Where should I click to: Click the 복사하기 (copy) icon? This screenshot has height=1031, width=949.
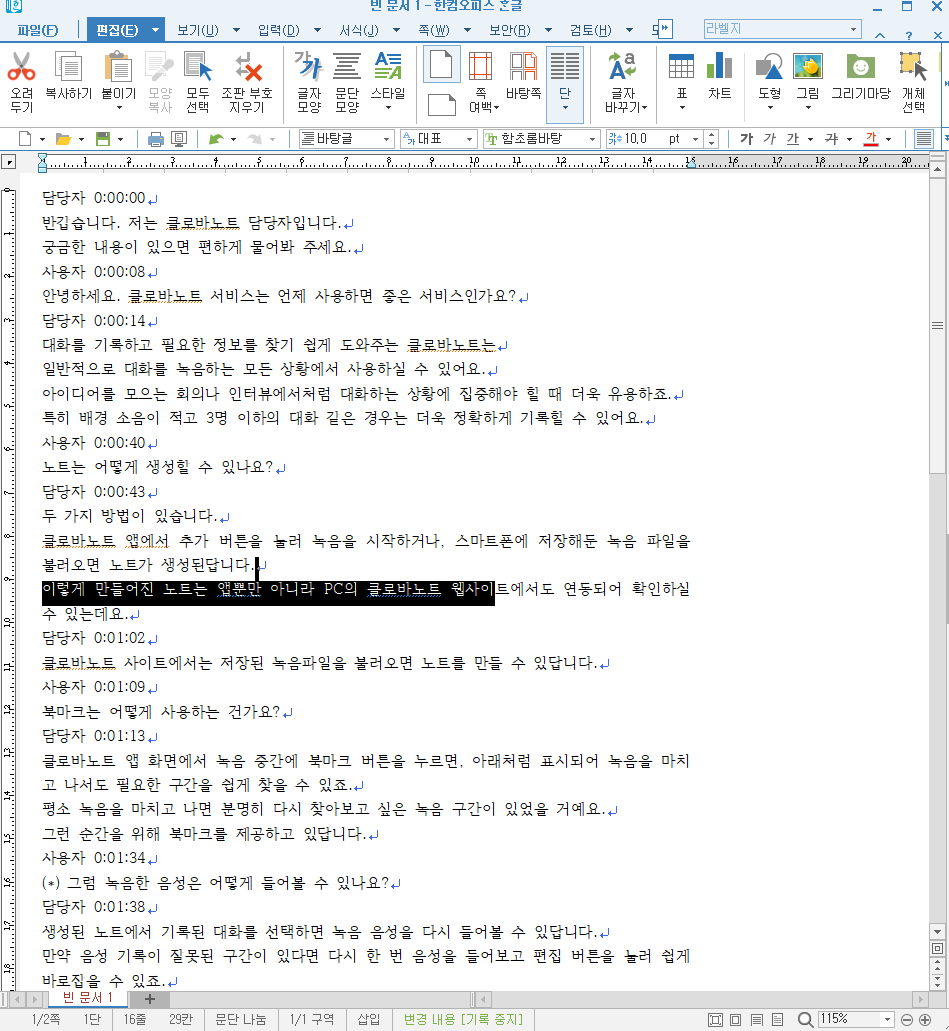coord(68,68)
